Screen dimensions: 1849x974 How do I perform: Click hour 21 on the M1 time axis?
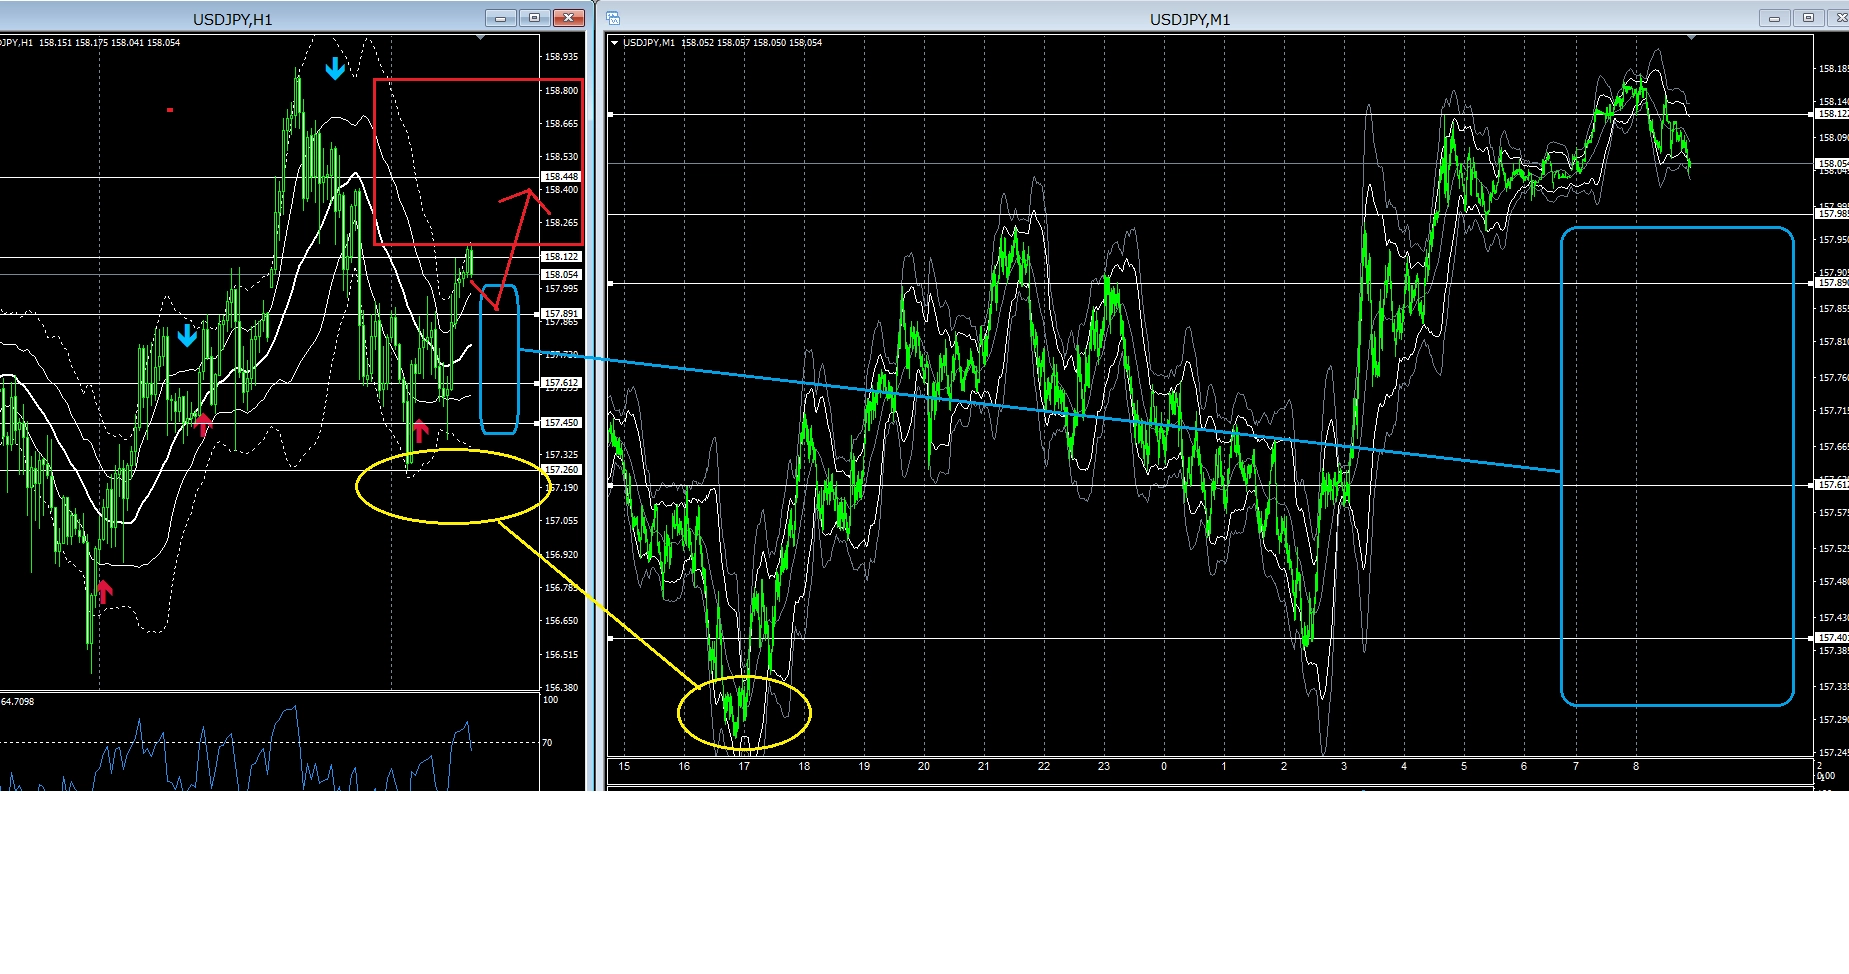pos(984,767)
